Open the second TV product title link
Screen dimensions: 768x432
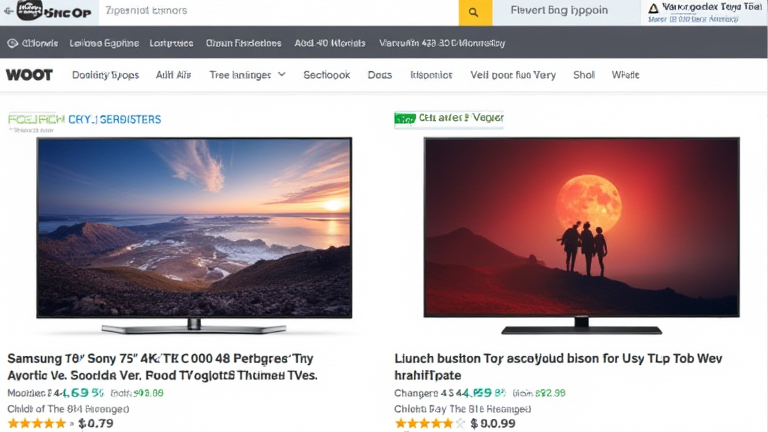558,367
